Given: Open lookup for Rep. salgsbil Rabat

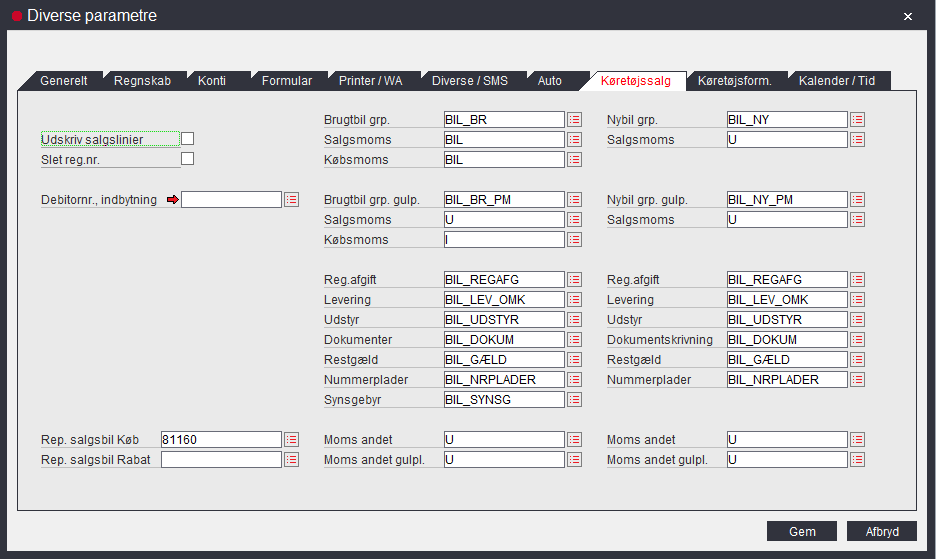Looking at the screenshot, I should [291, 460].
